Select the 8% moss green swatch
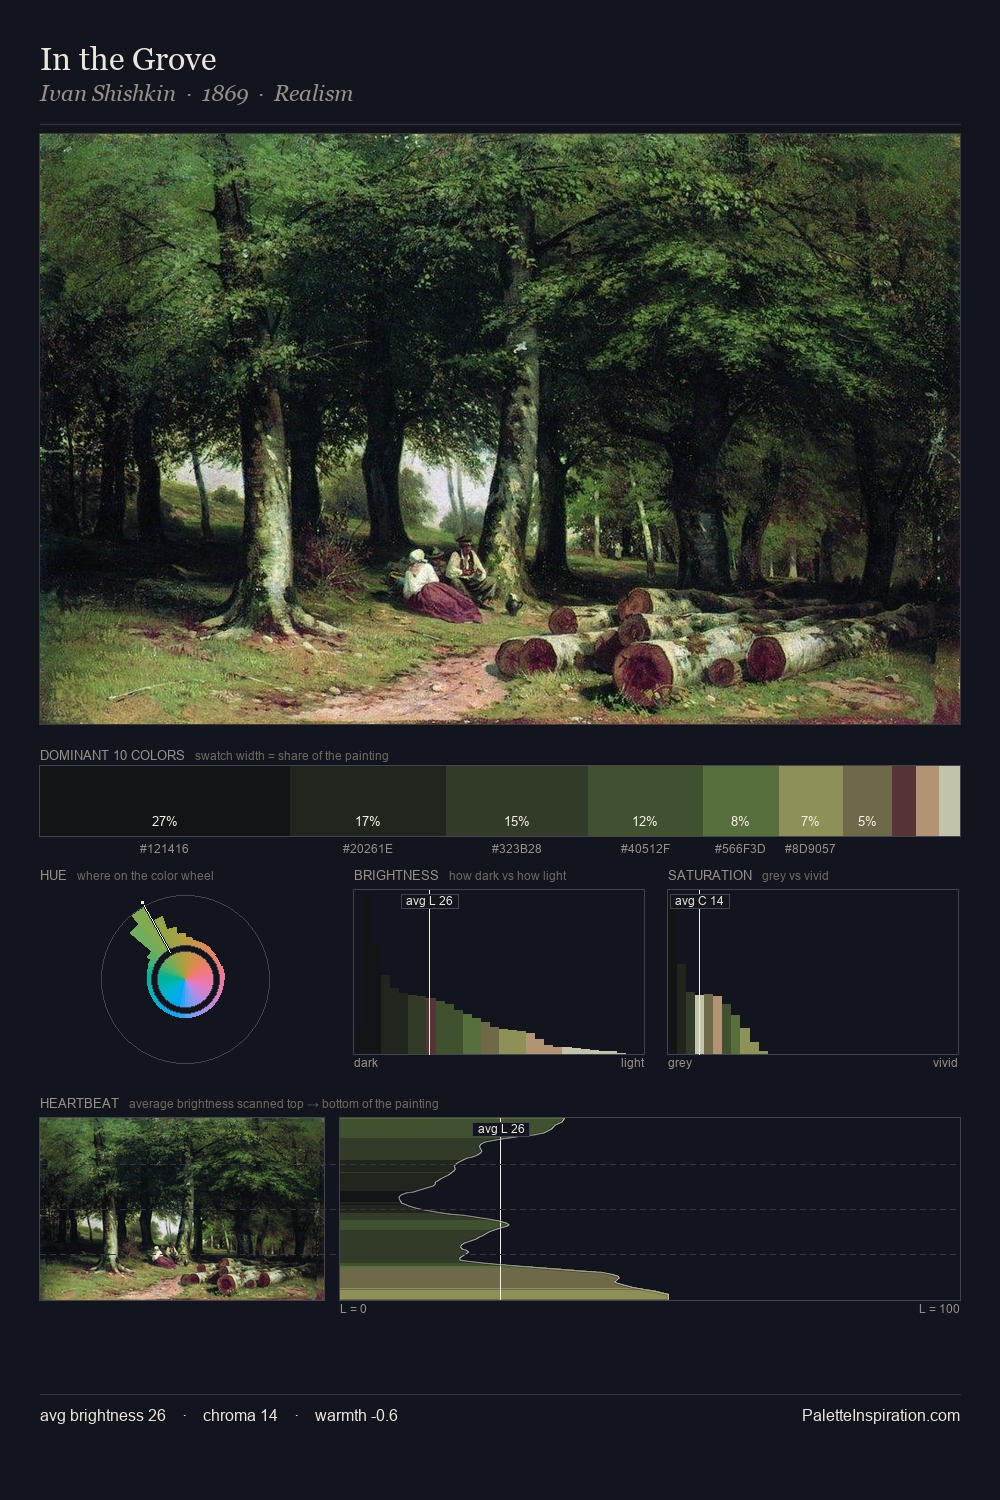Screen dimensions: 1000x1500 tap(741, 801)
